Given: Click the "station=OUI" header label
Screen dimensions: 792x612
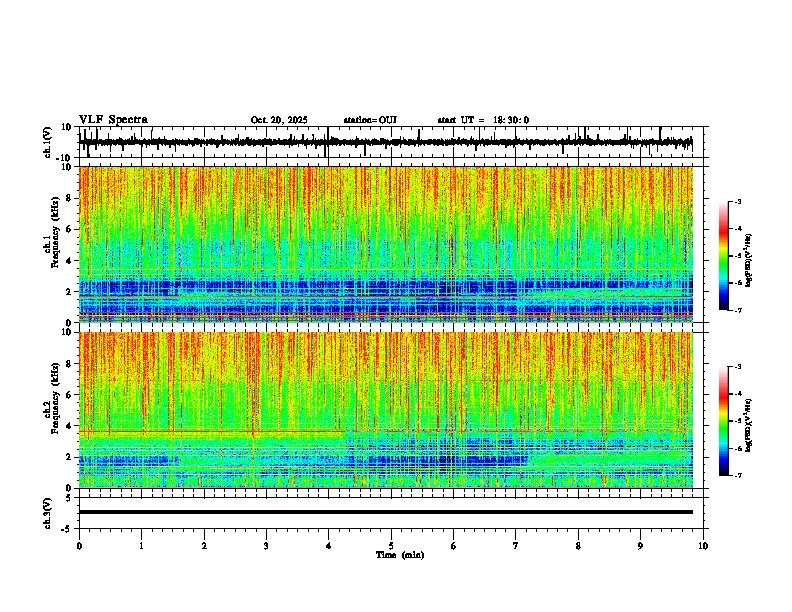Looking at the screenshot, I should coord(370,120).
